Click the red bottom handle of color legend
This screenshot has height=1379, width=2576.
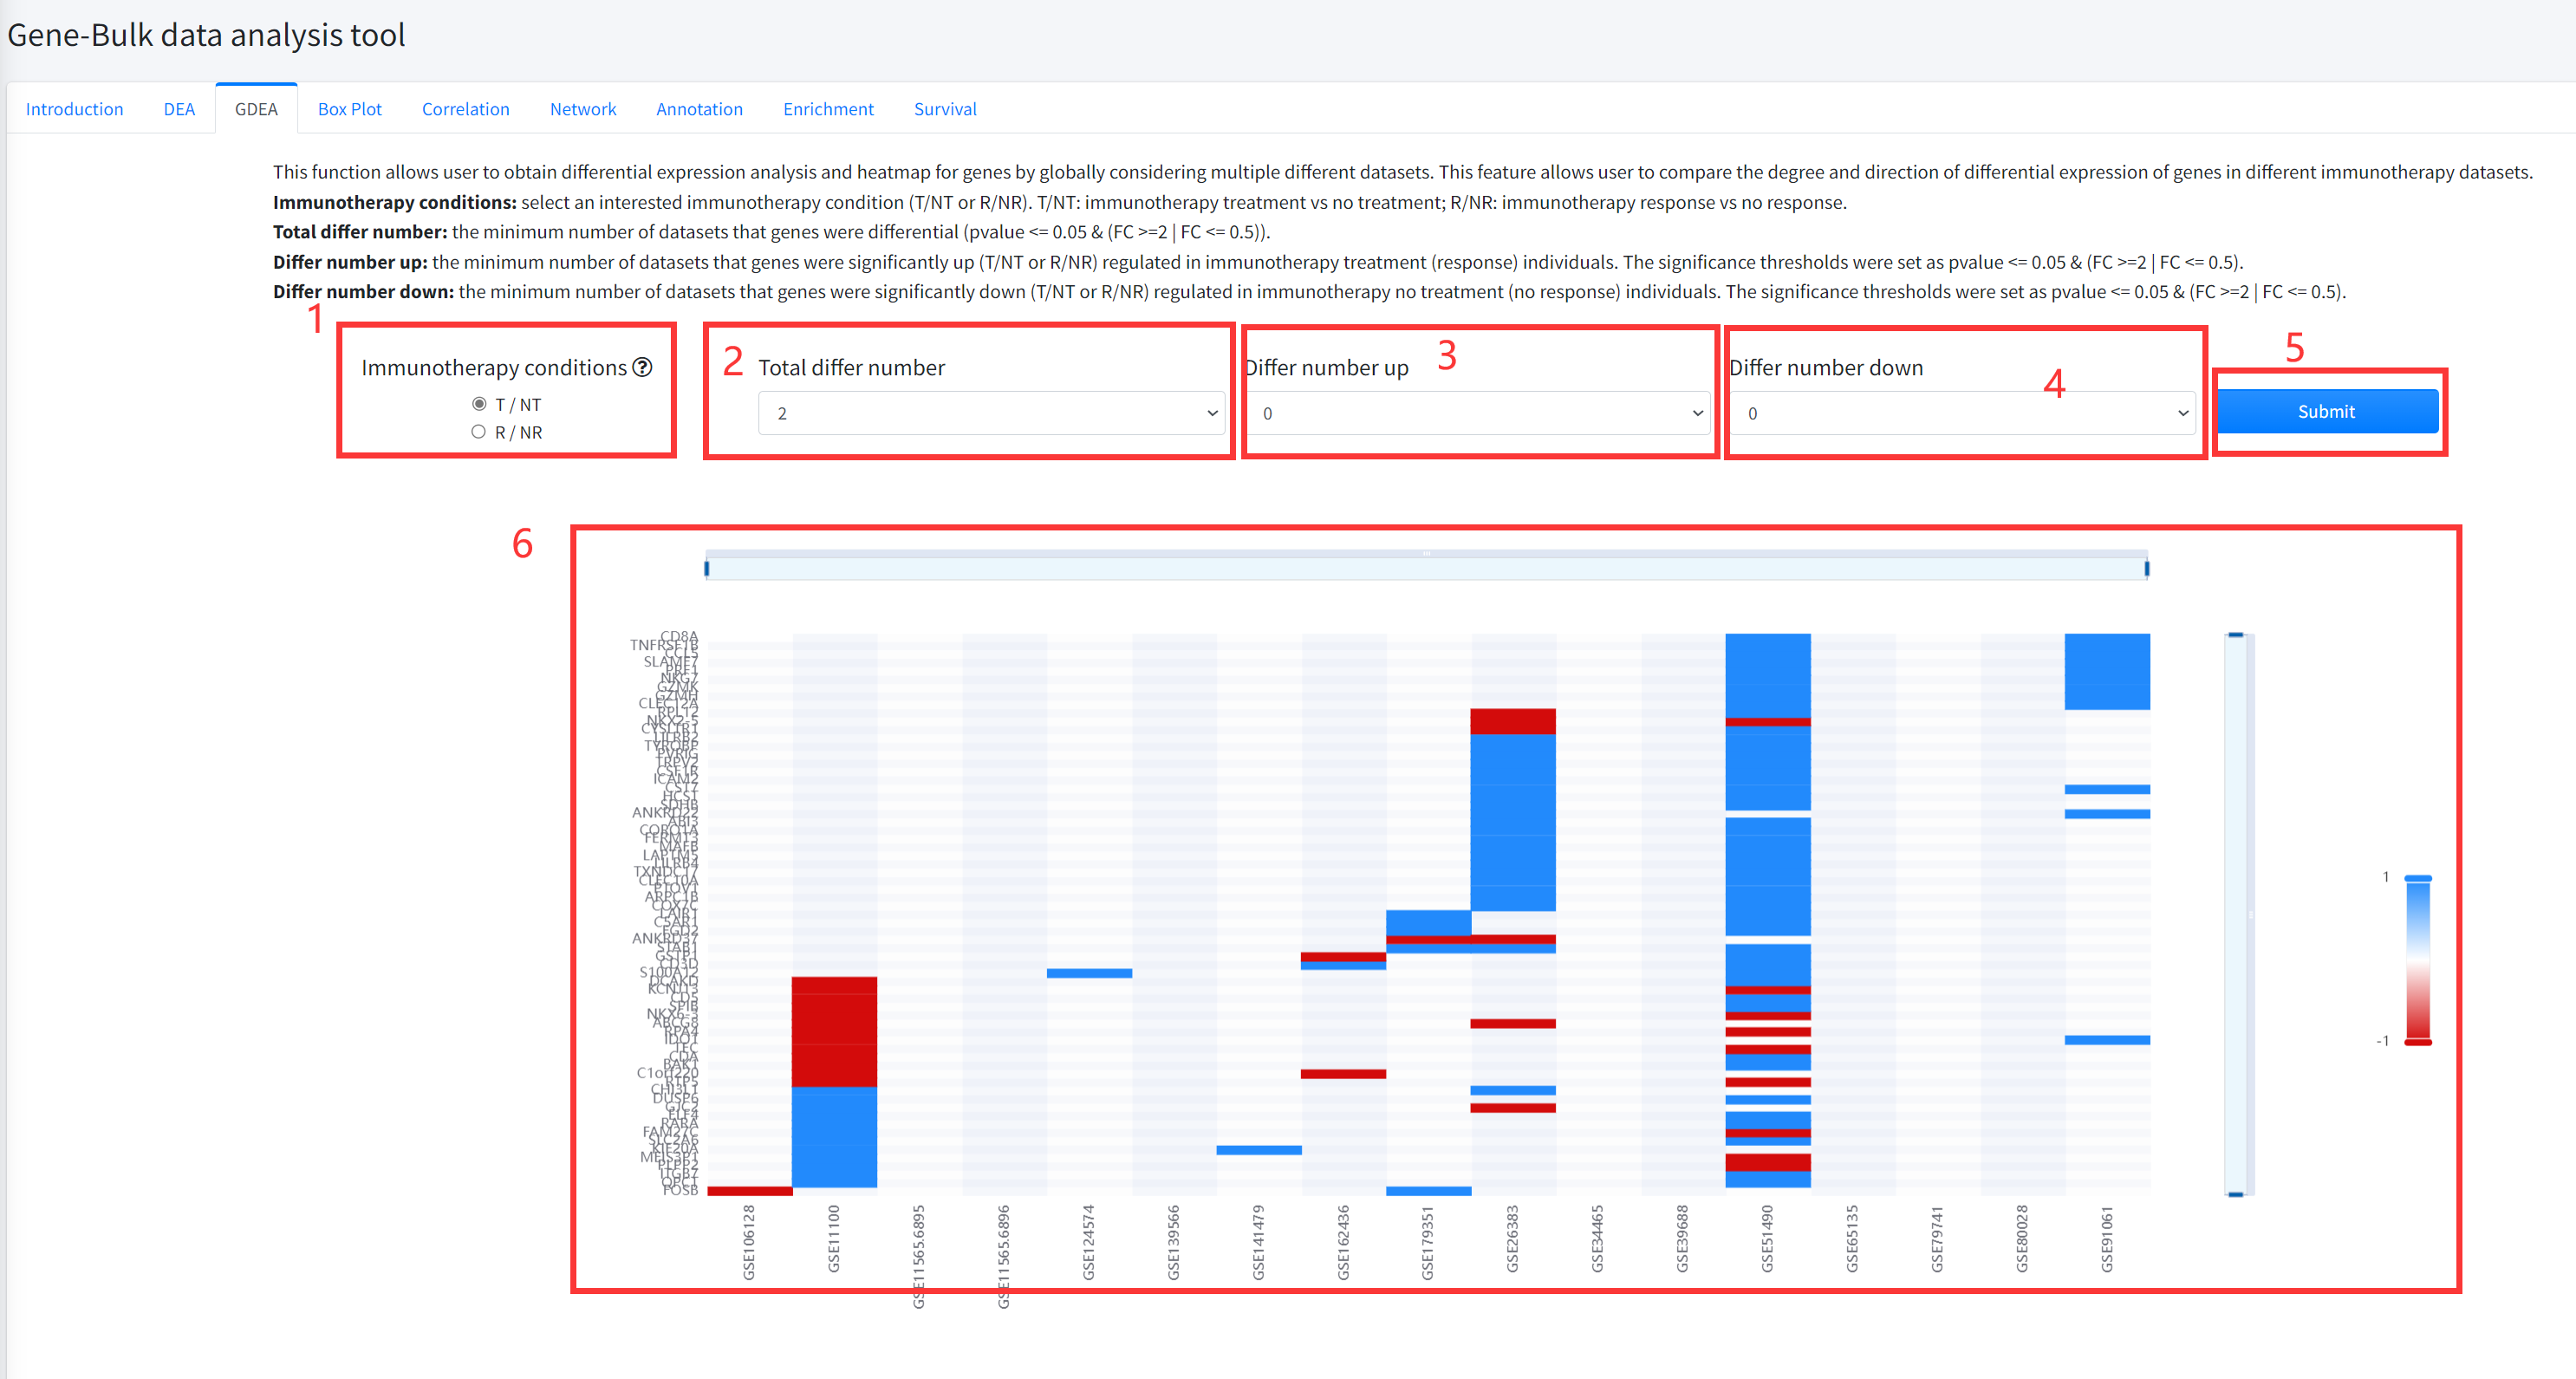coord(2417,1042)
